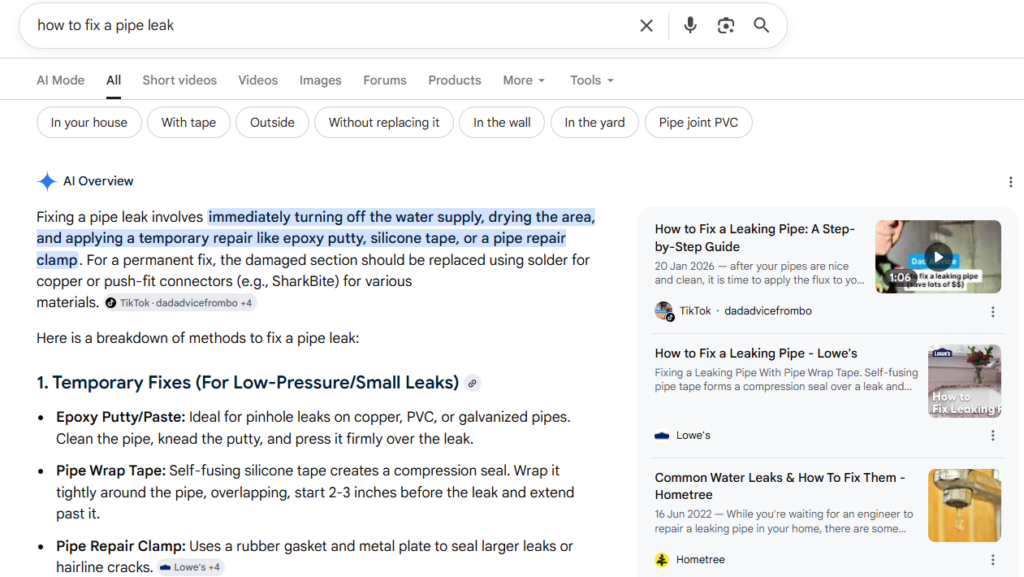Click the Lowe's favicon in sidebar
Viewport: 1024px width, 577px height.
click(662, 435)
